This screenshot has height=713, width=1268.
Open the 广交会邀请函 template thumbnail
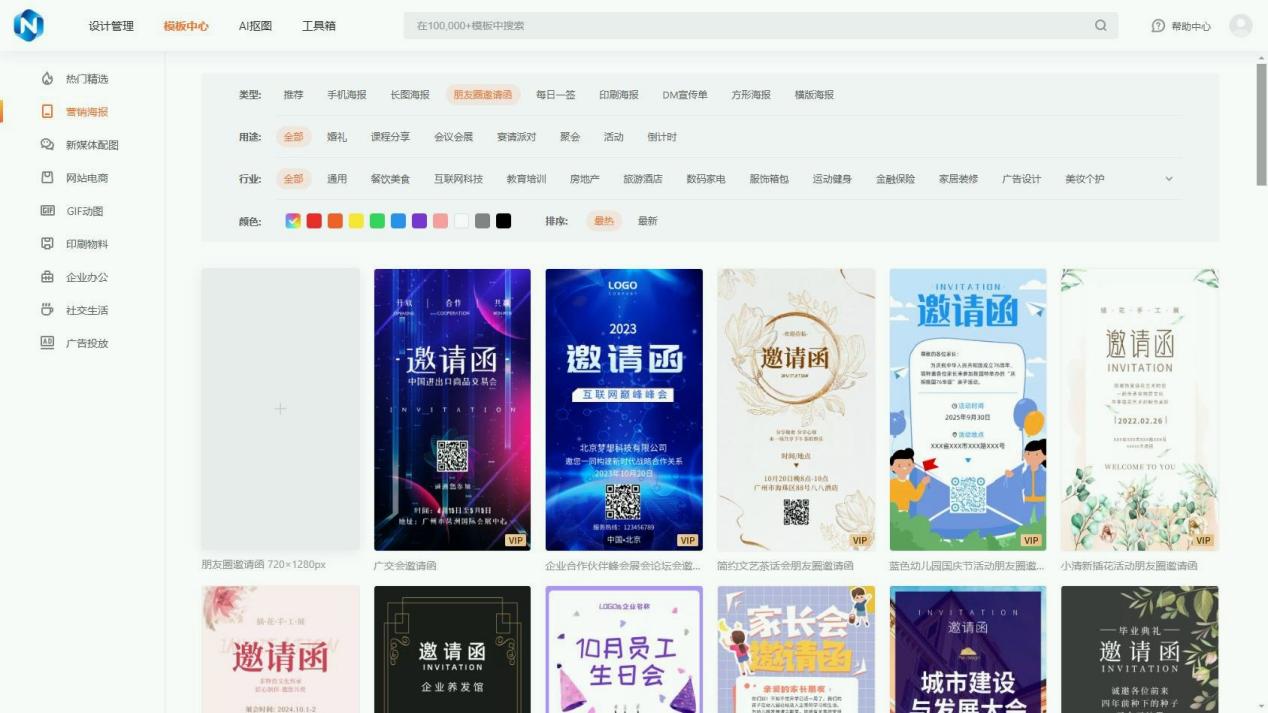point(452,409)
